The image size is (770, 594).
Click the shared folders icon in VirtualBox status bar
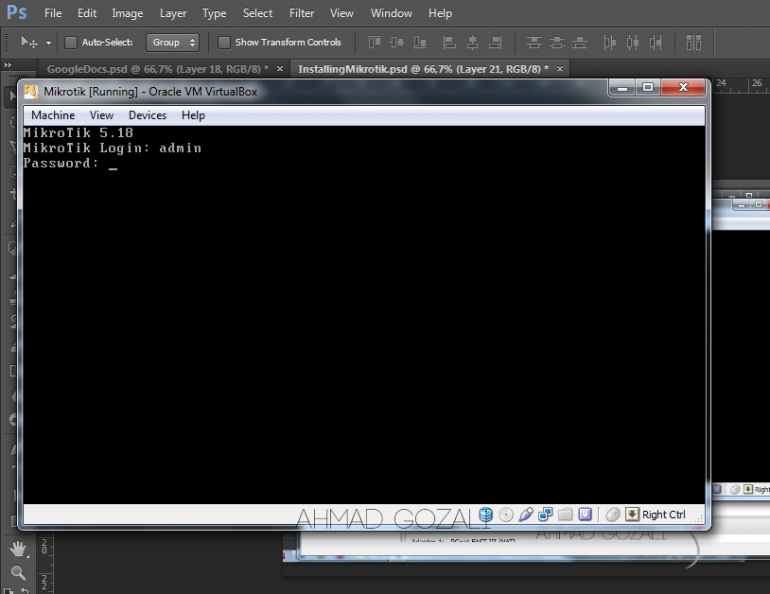(565, 515)
